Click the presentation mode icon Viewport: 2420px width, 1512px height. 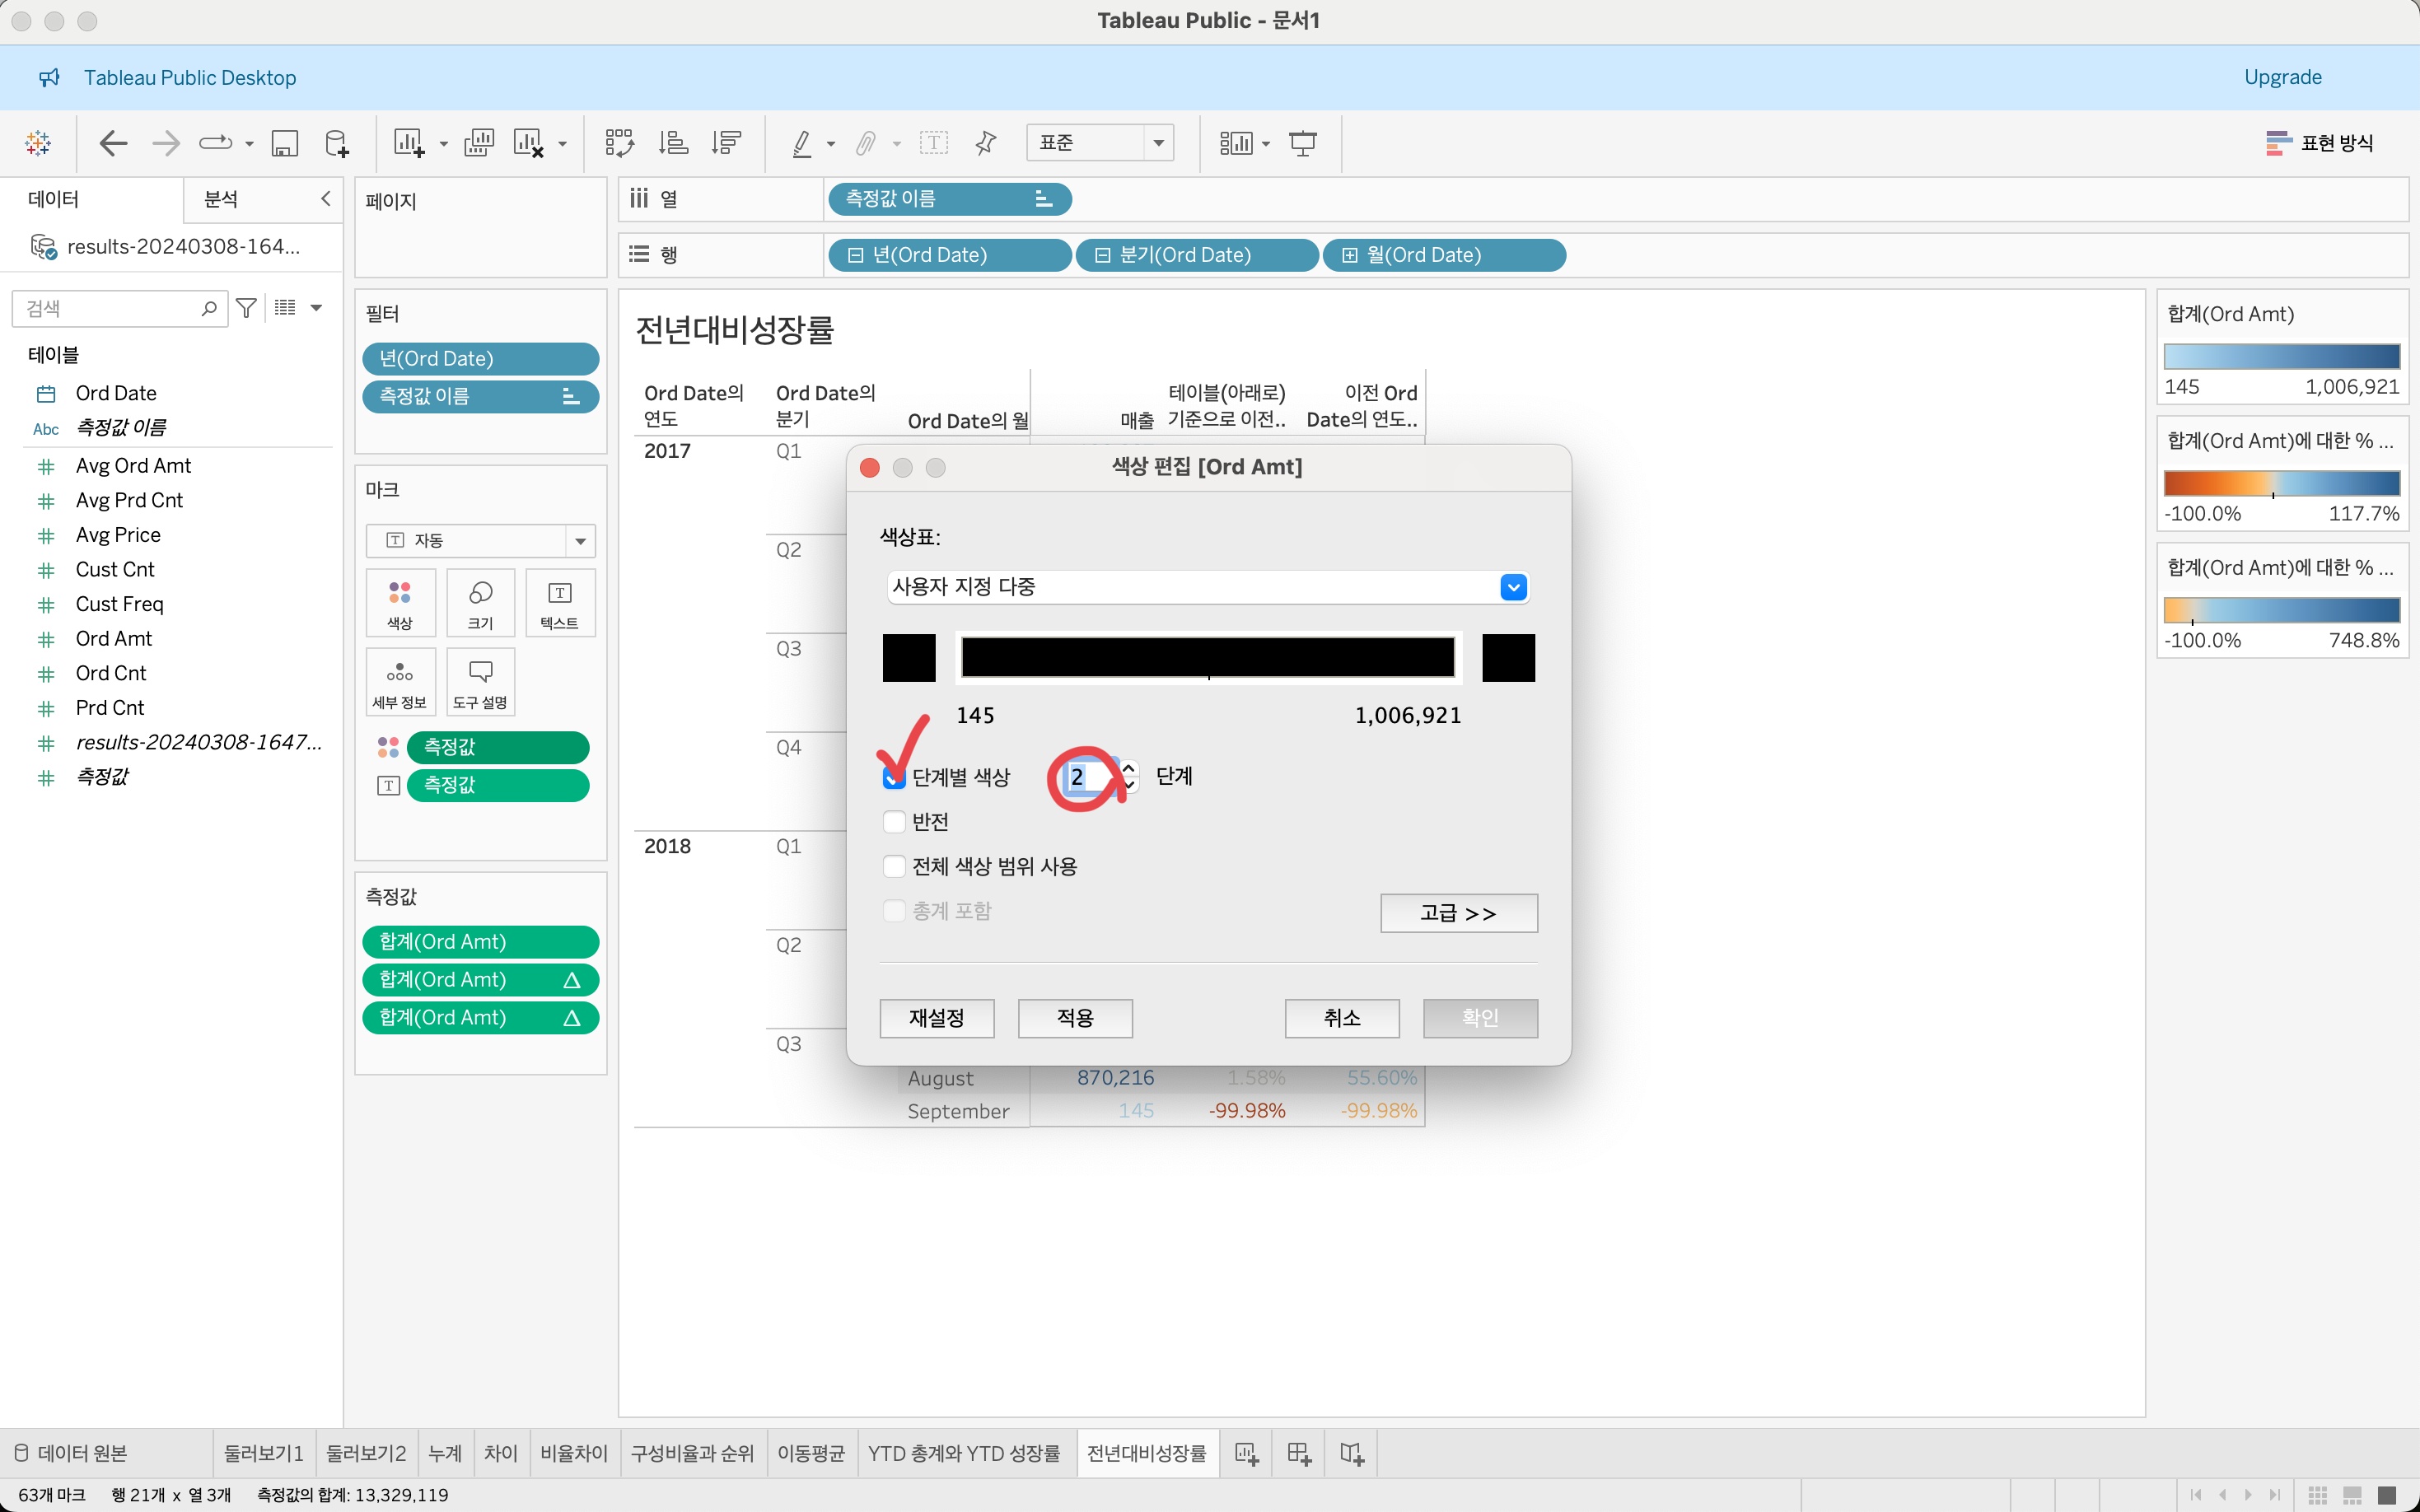point(1302,143)
